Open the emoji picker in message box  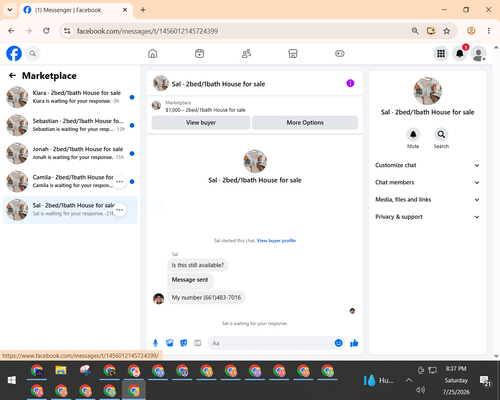[x=338, y=343]
